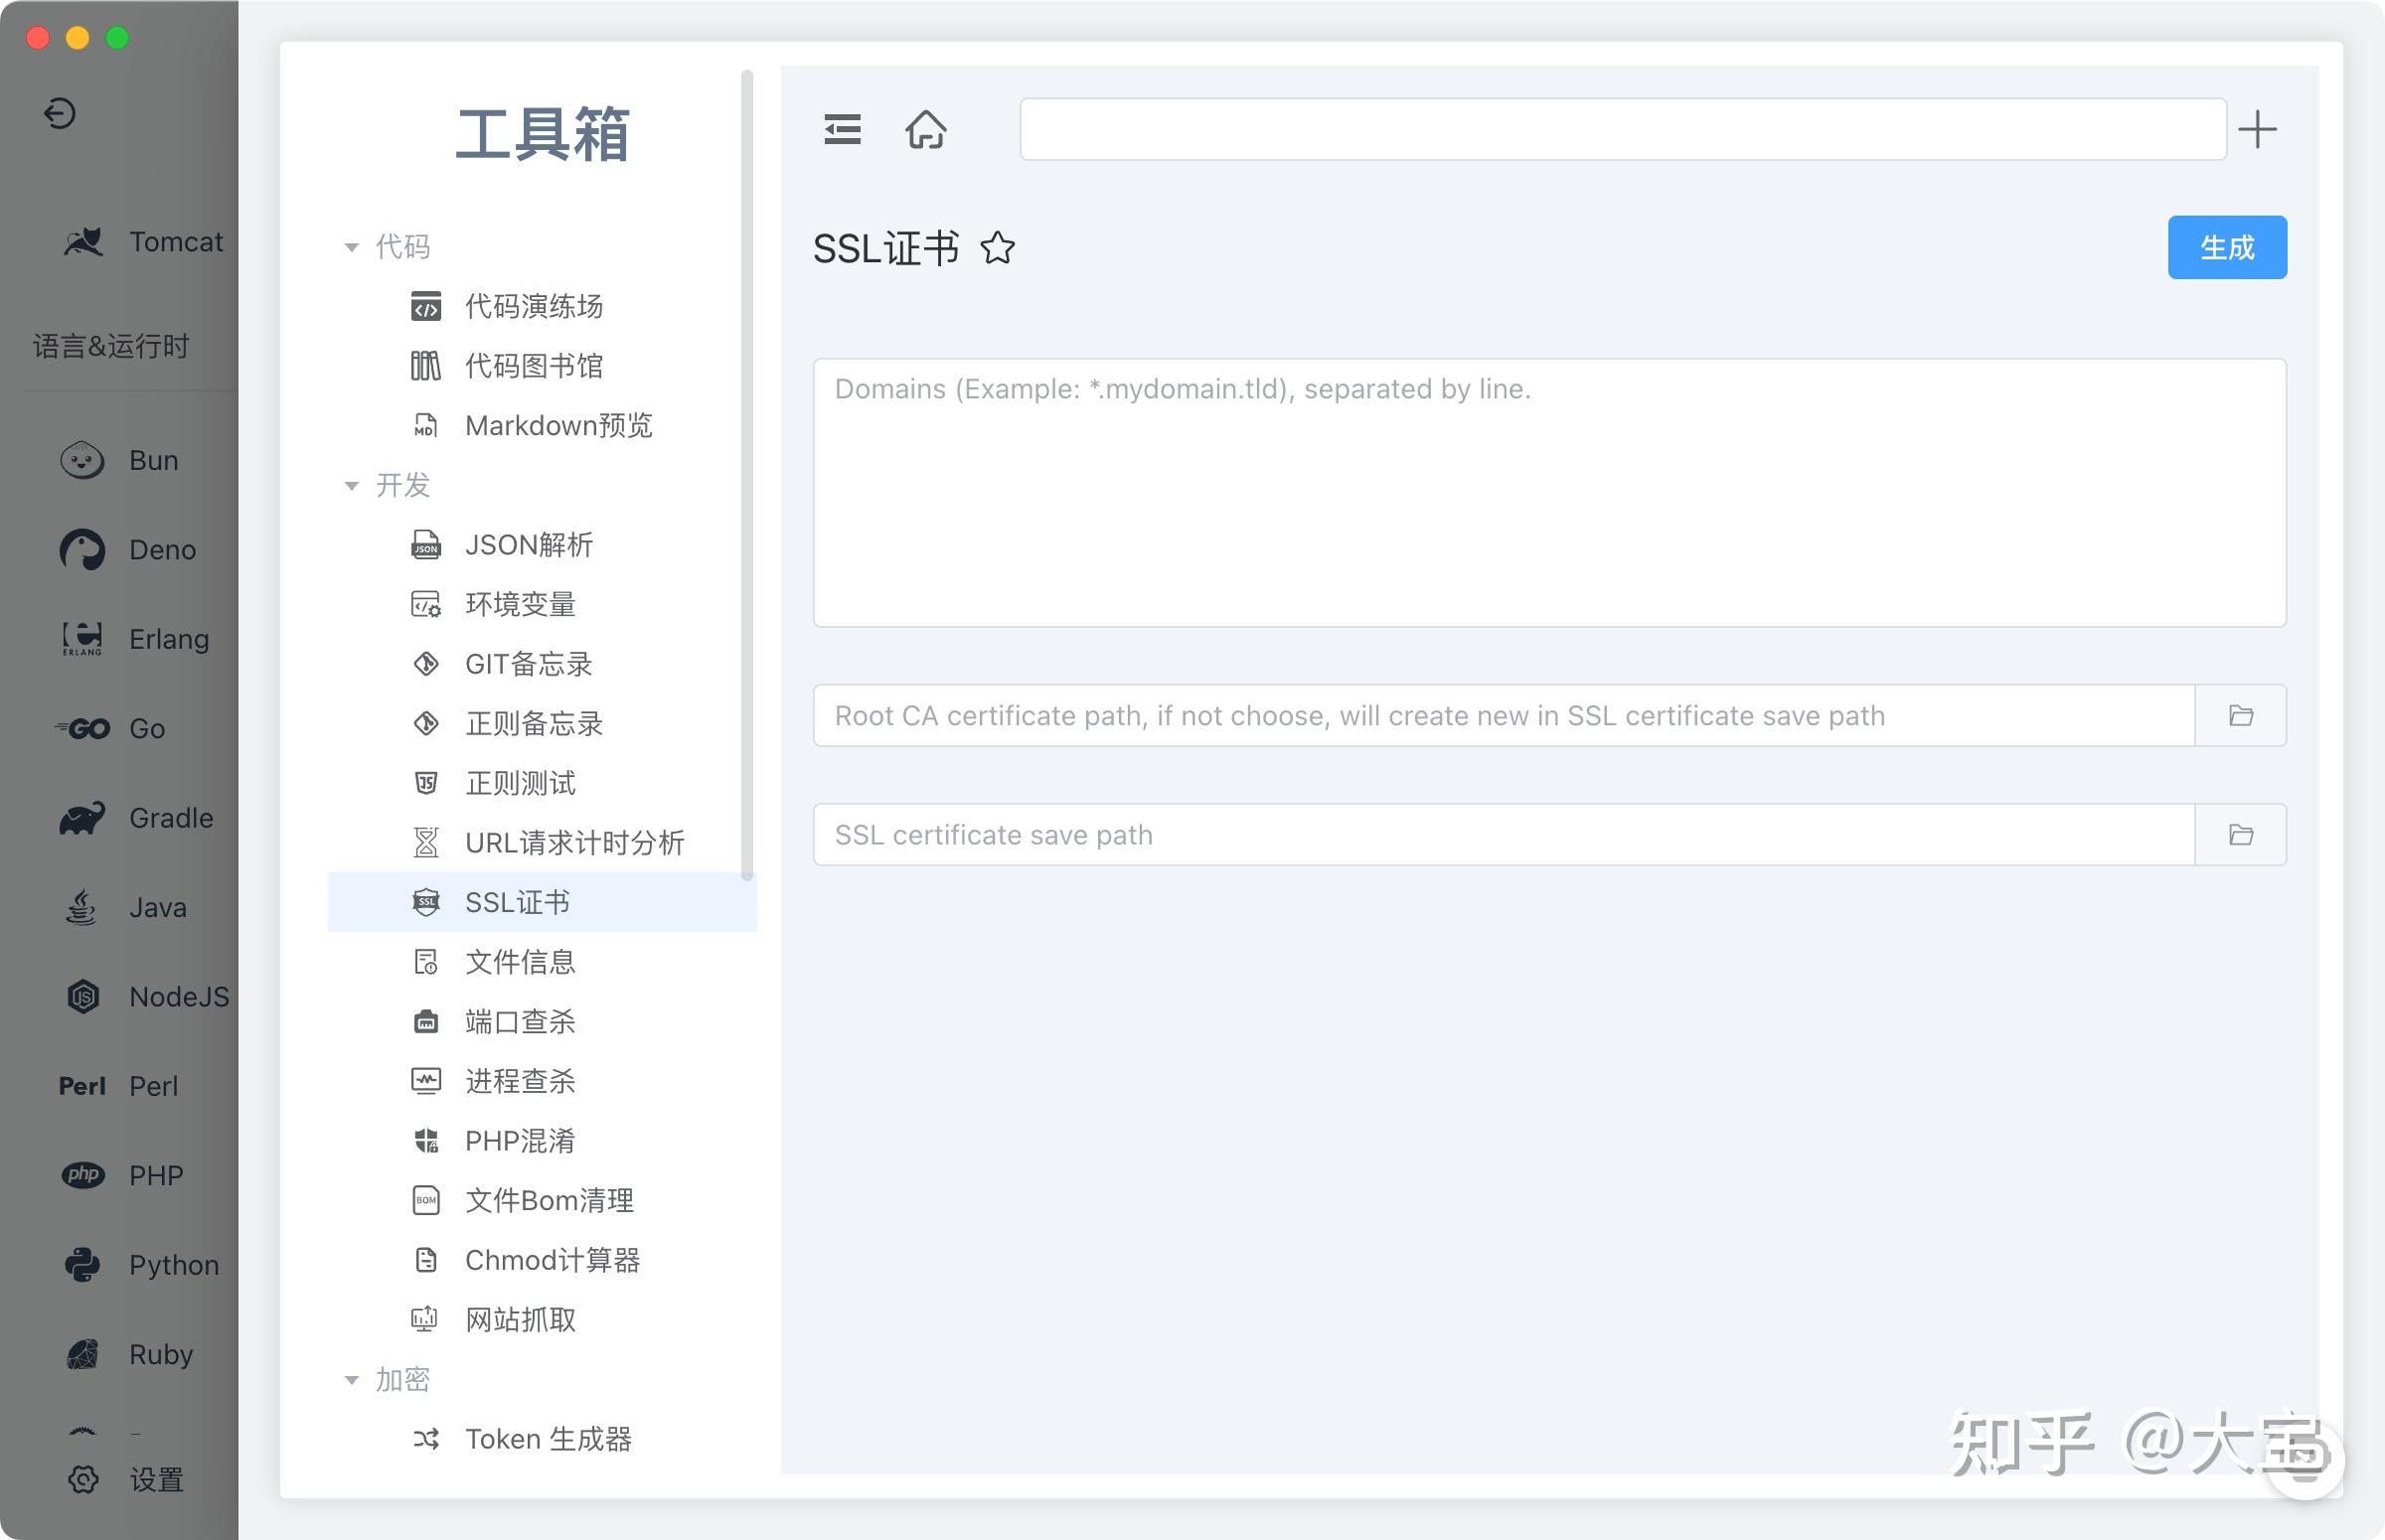Open the Token 生成器 tool
The image size is (2385, 1540).
coord(548,1438)
